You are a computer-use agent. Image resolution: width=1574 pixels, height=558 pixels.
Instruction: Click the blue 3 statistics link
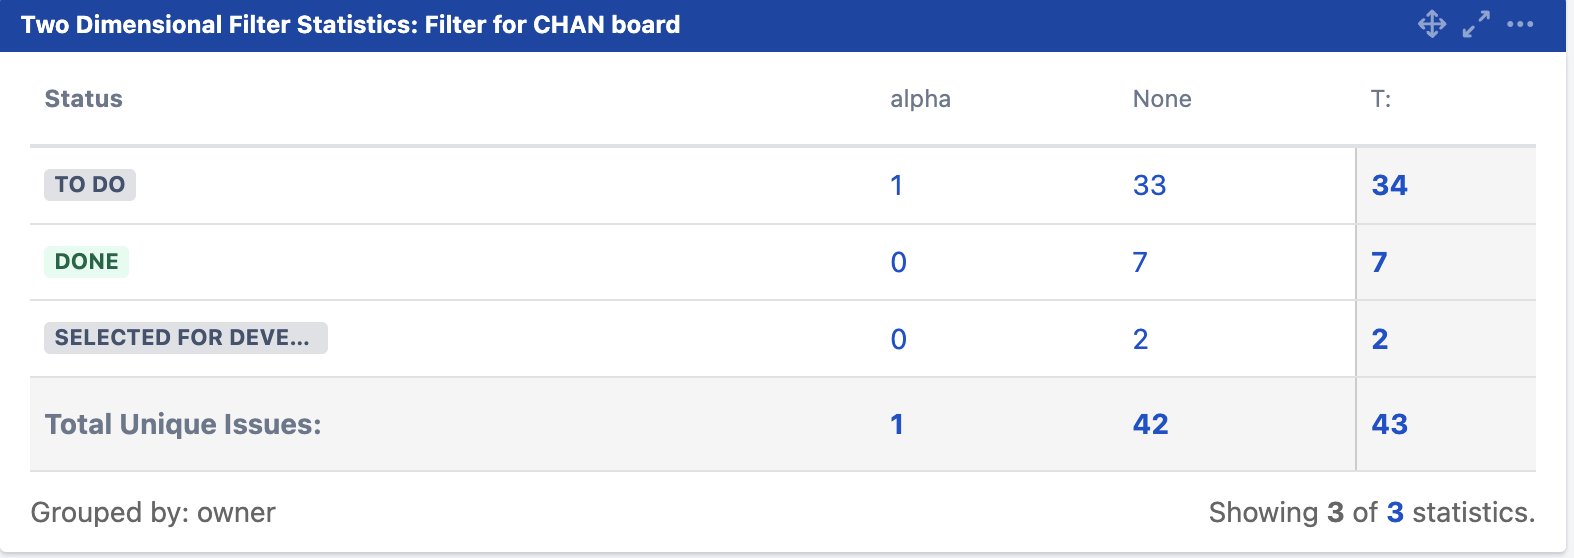tap(1395, 513)
